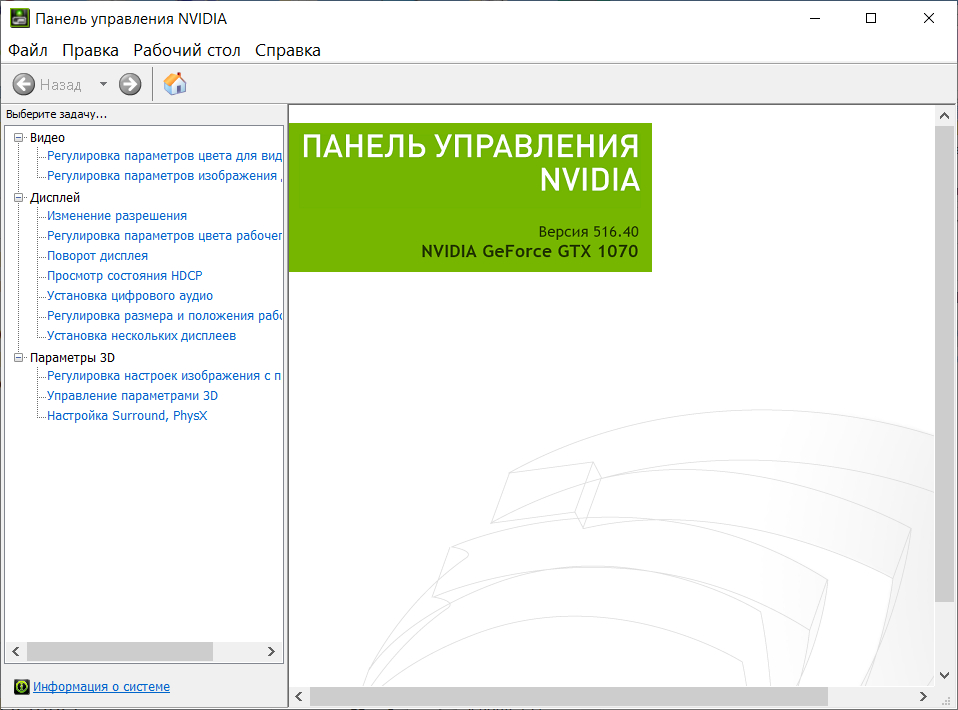958x710 pixels.
Task: Click task tree scroll right arrow
Action: pyautogui.click(x=271, y=651)
